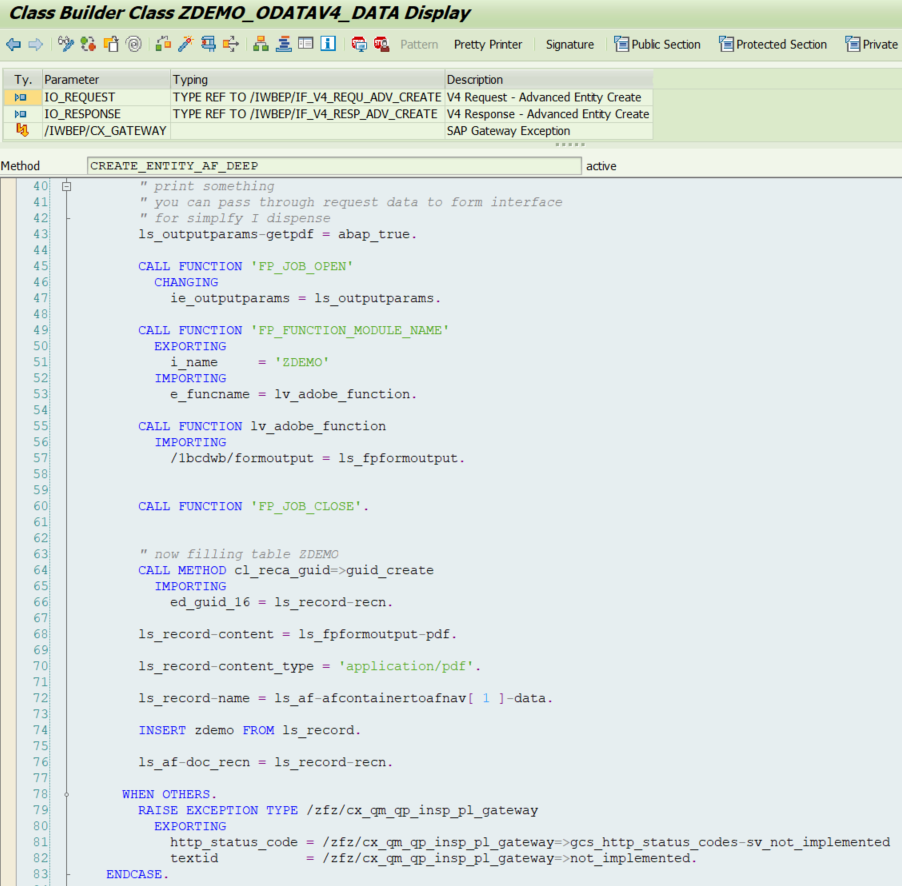Open where-used list via @ icon
This screenshot has height=886, width=902.
133,44
